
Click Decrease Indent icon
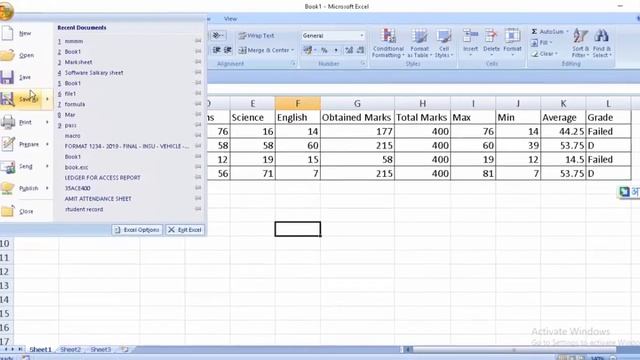click(216, 50)
